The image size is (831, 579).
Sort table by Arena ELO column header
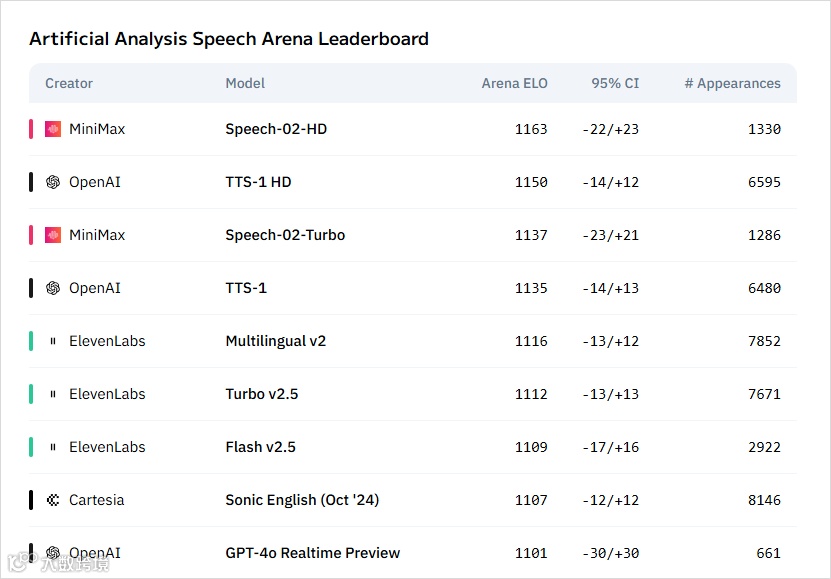coord(514,84)
